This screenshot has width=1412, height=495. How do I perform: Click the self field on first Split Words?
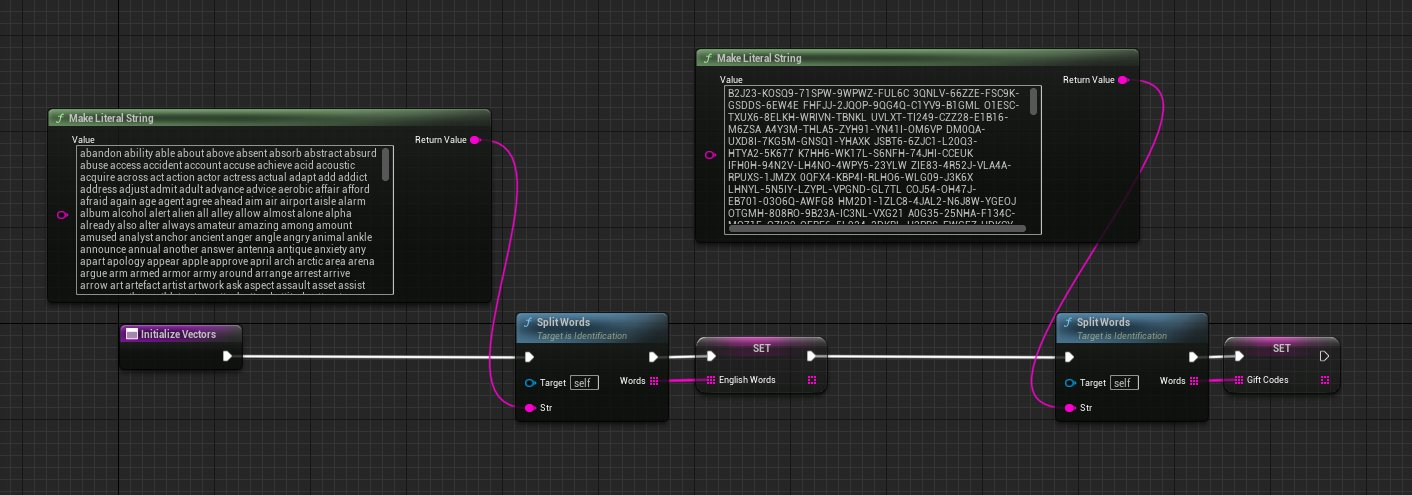[584, 383]
